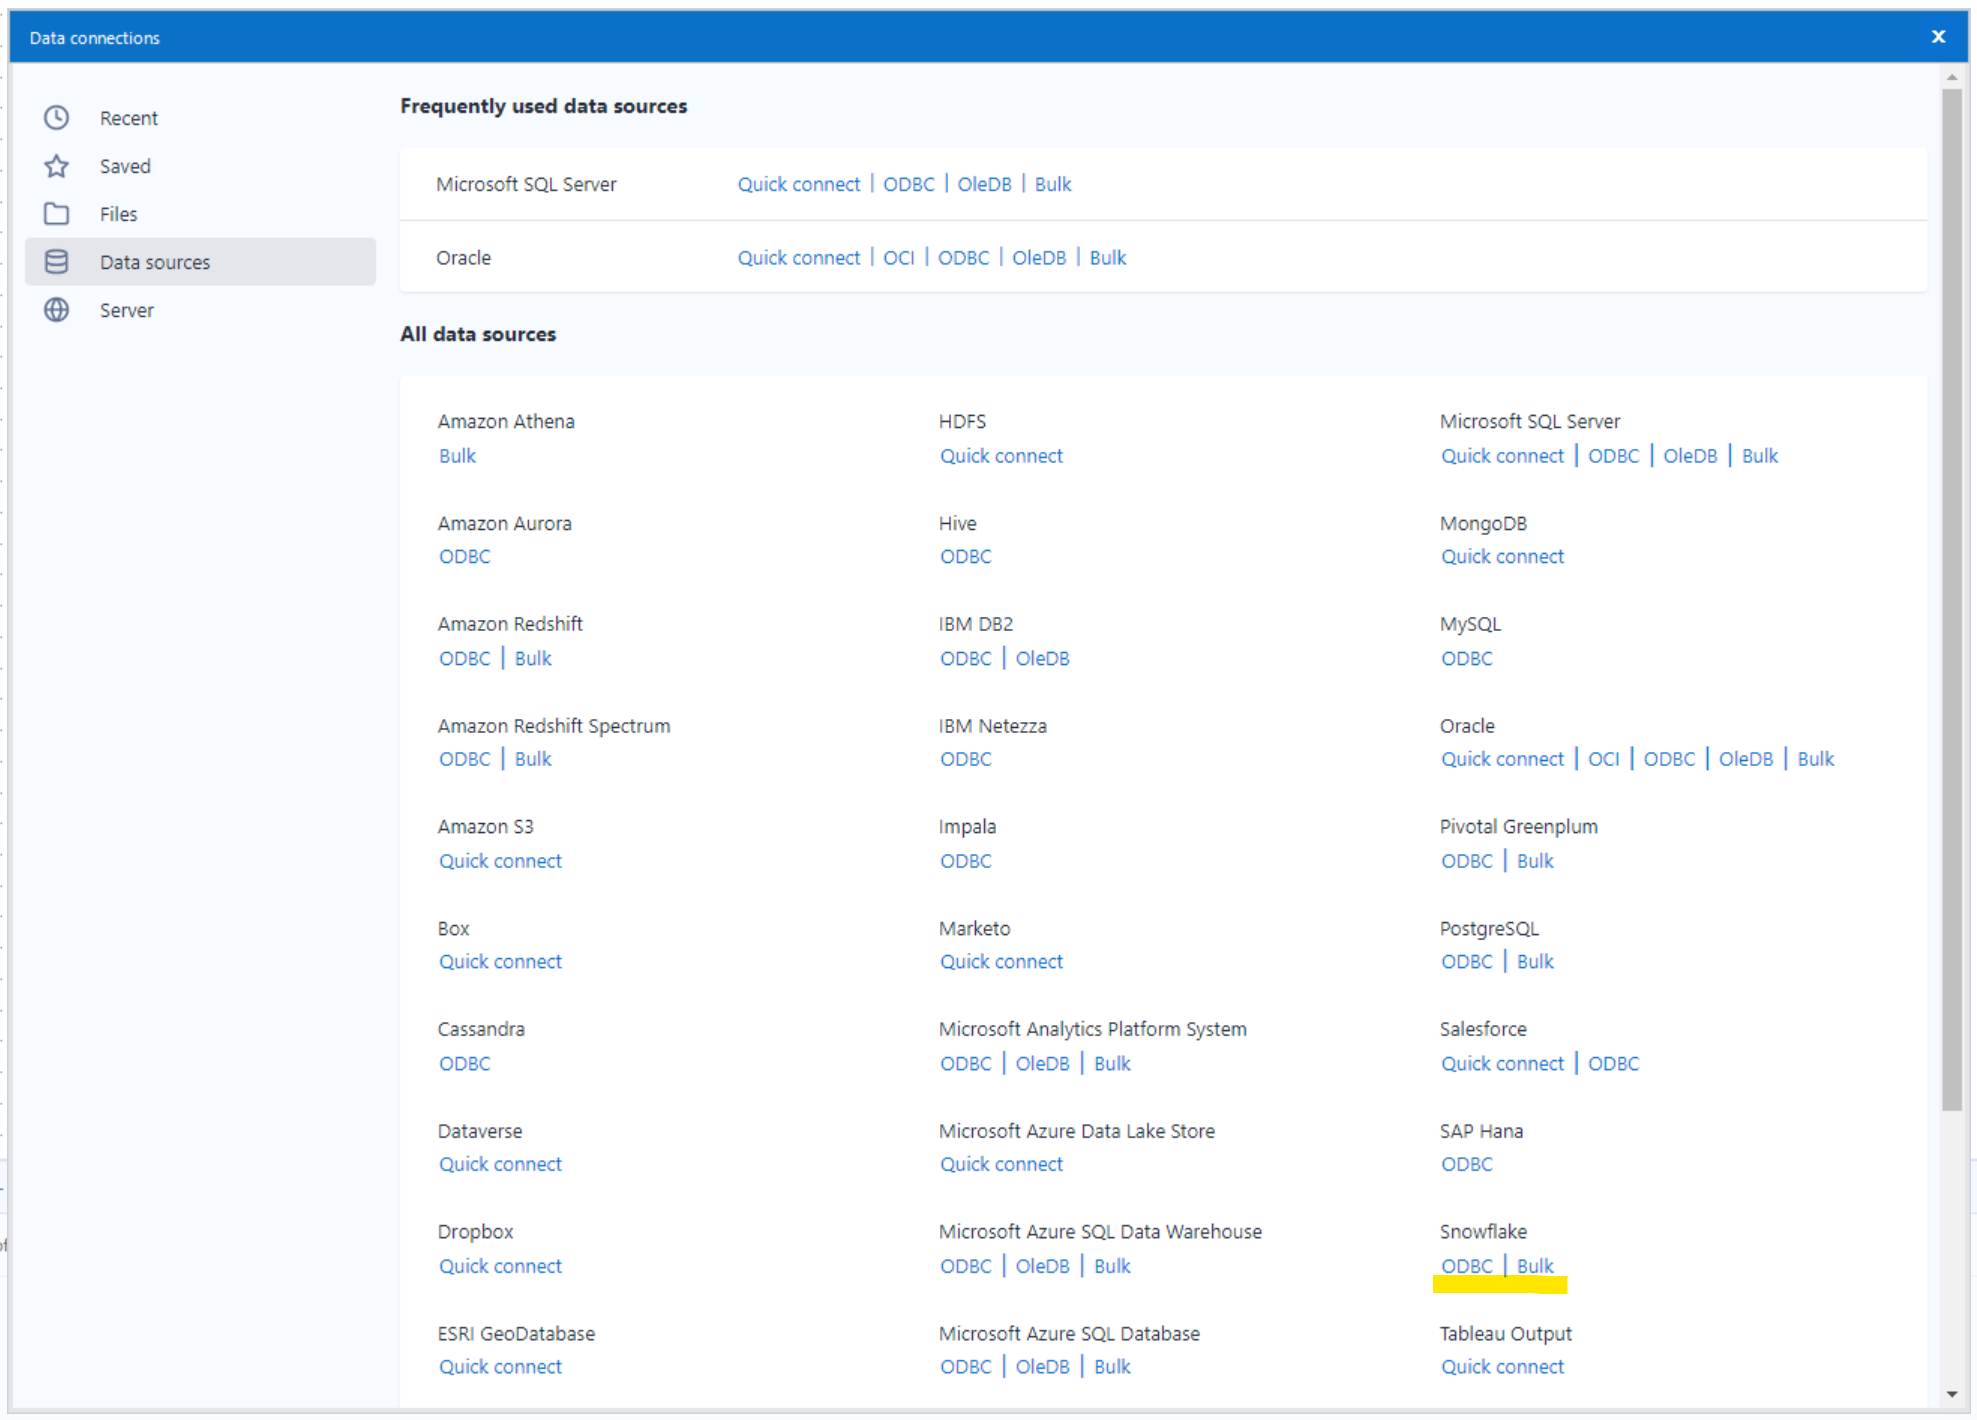The image size is (1977, 1420).
Task: Quick connect to Salesforce
Action: (x=1502, y=1064)
